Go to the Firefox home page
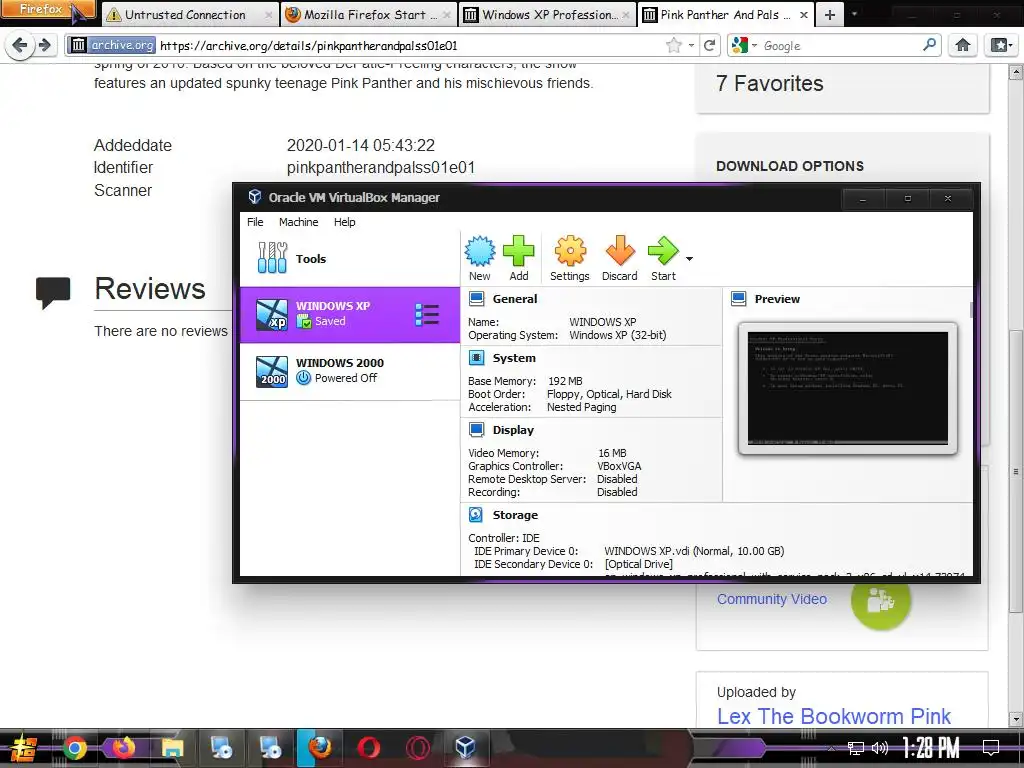Image resolution: width=1024 pixels, height=768 pixels. (x=963, y=45)
